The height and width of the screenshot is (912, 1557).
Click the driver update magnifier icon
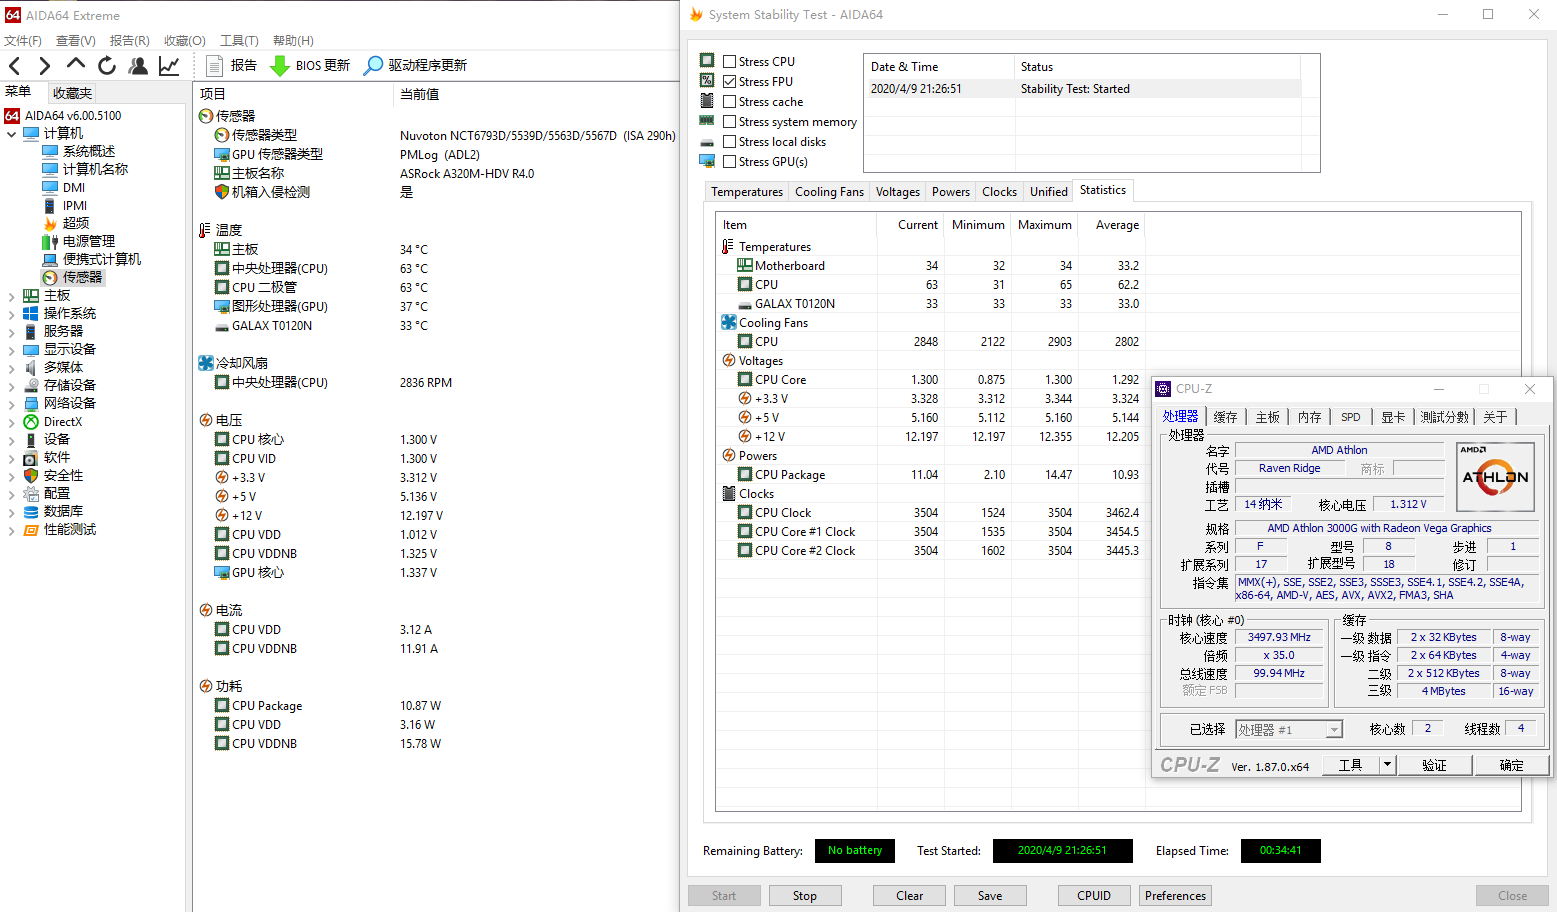tap(373, 66)
